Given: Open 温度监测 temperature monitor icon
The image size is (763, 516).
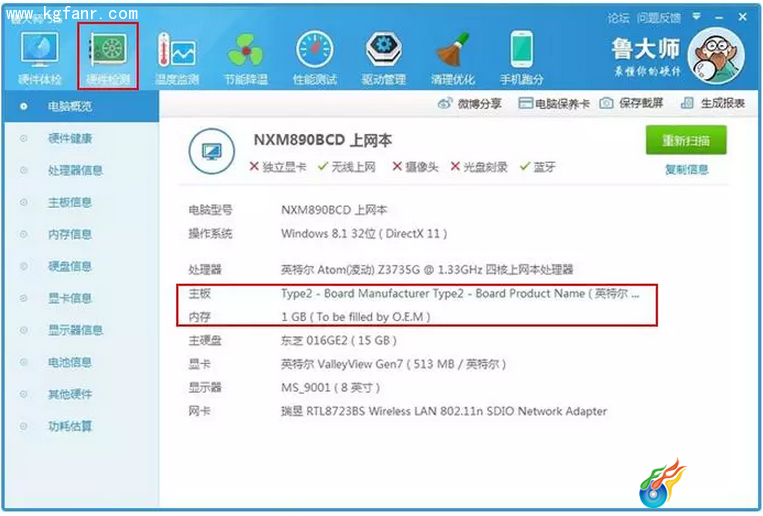Looking at the screenshot, I should [x=177, y=57].
